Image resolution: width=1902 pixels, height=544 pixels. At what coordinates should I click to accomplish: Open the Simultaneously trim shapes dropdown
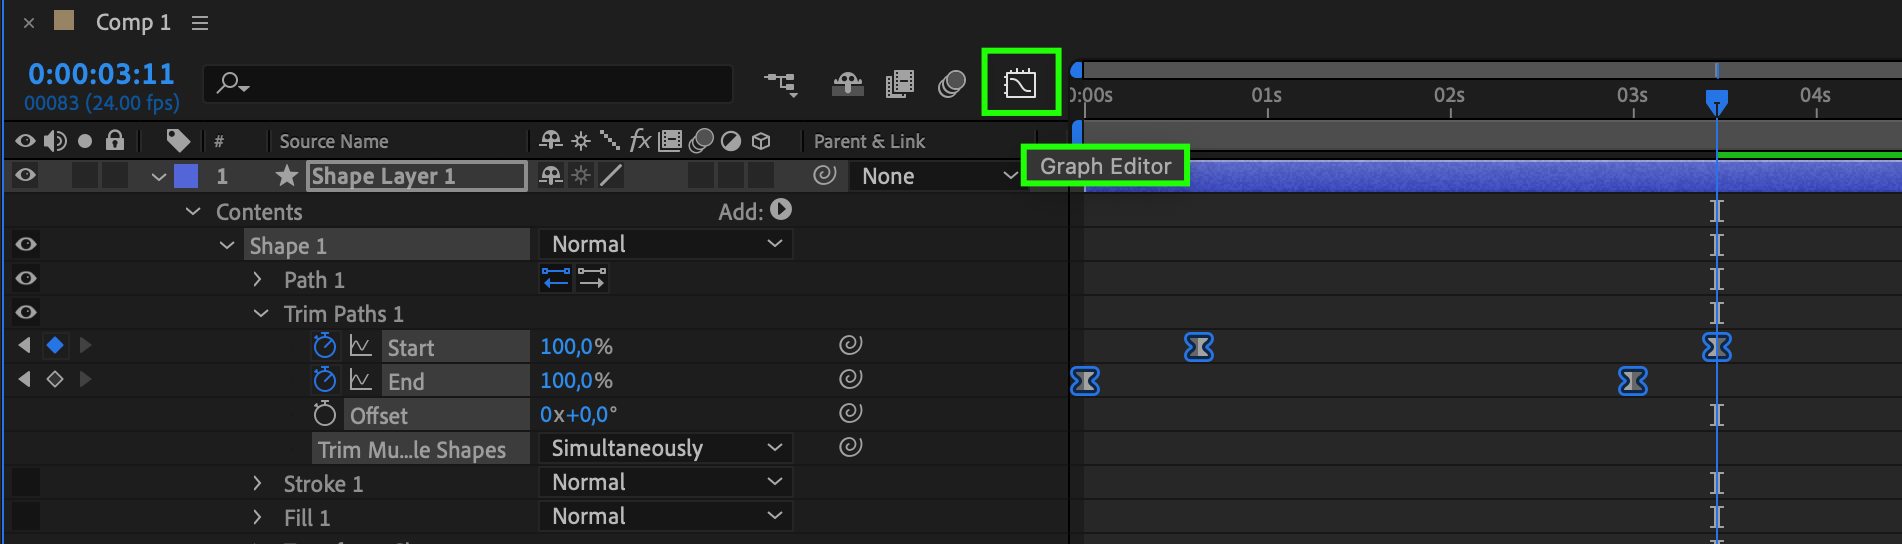[665, 448]
